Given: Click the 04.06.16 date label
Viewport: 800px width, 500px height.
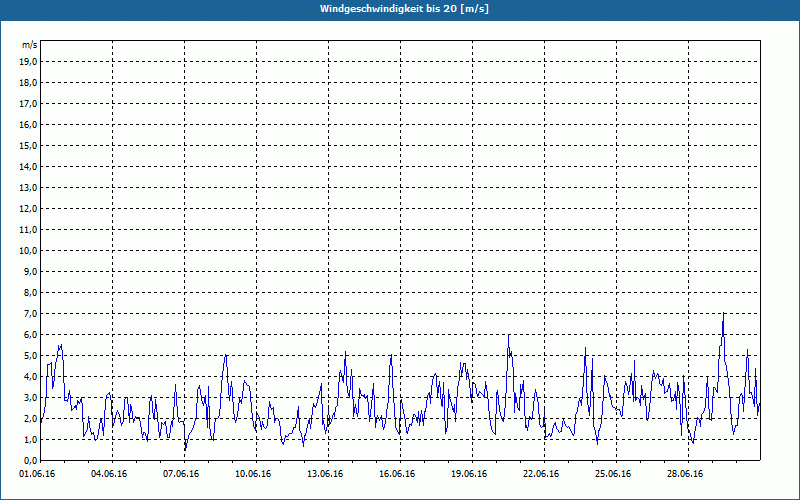Looking at the screenshot, I should click(109, 474).
